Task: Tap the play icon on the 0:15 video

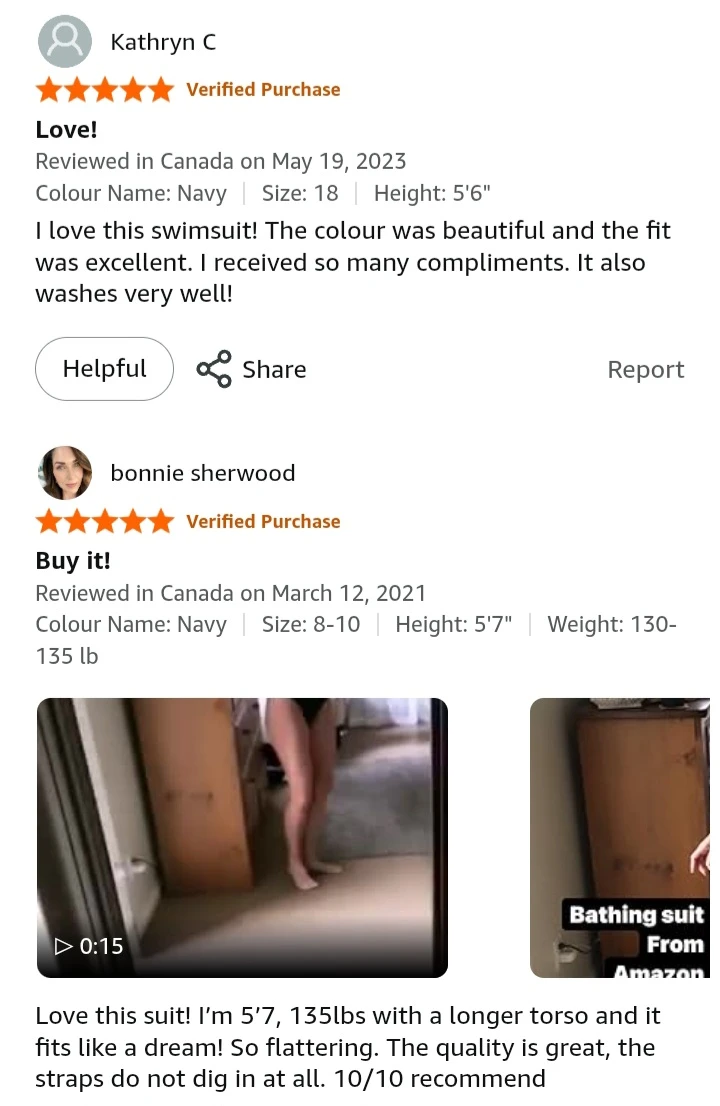Action: [x=63, y=946]
